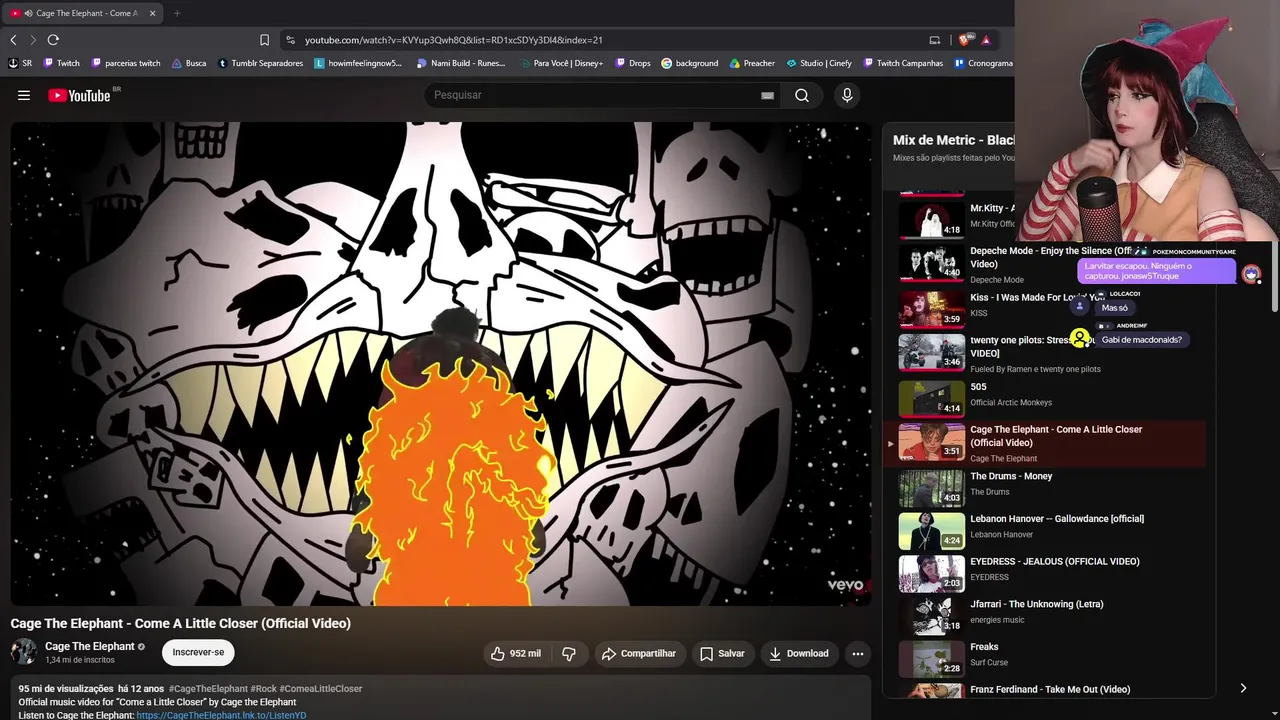The image size is (1280, 720).
Task: Open the howimfeelingnow5 bookmark
Action: pyautogui.click(x=358, y=63)
